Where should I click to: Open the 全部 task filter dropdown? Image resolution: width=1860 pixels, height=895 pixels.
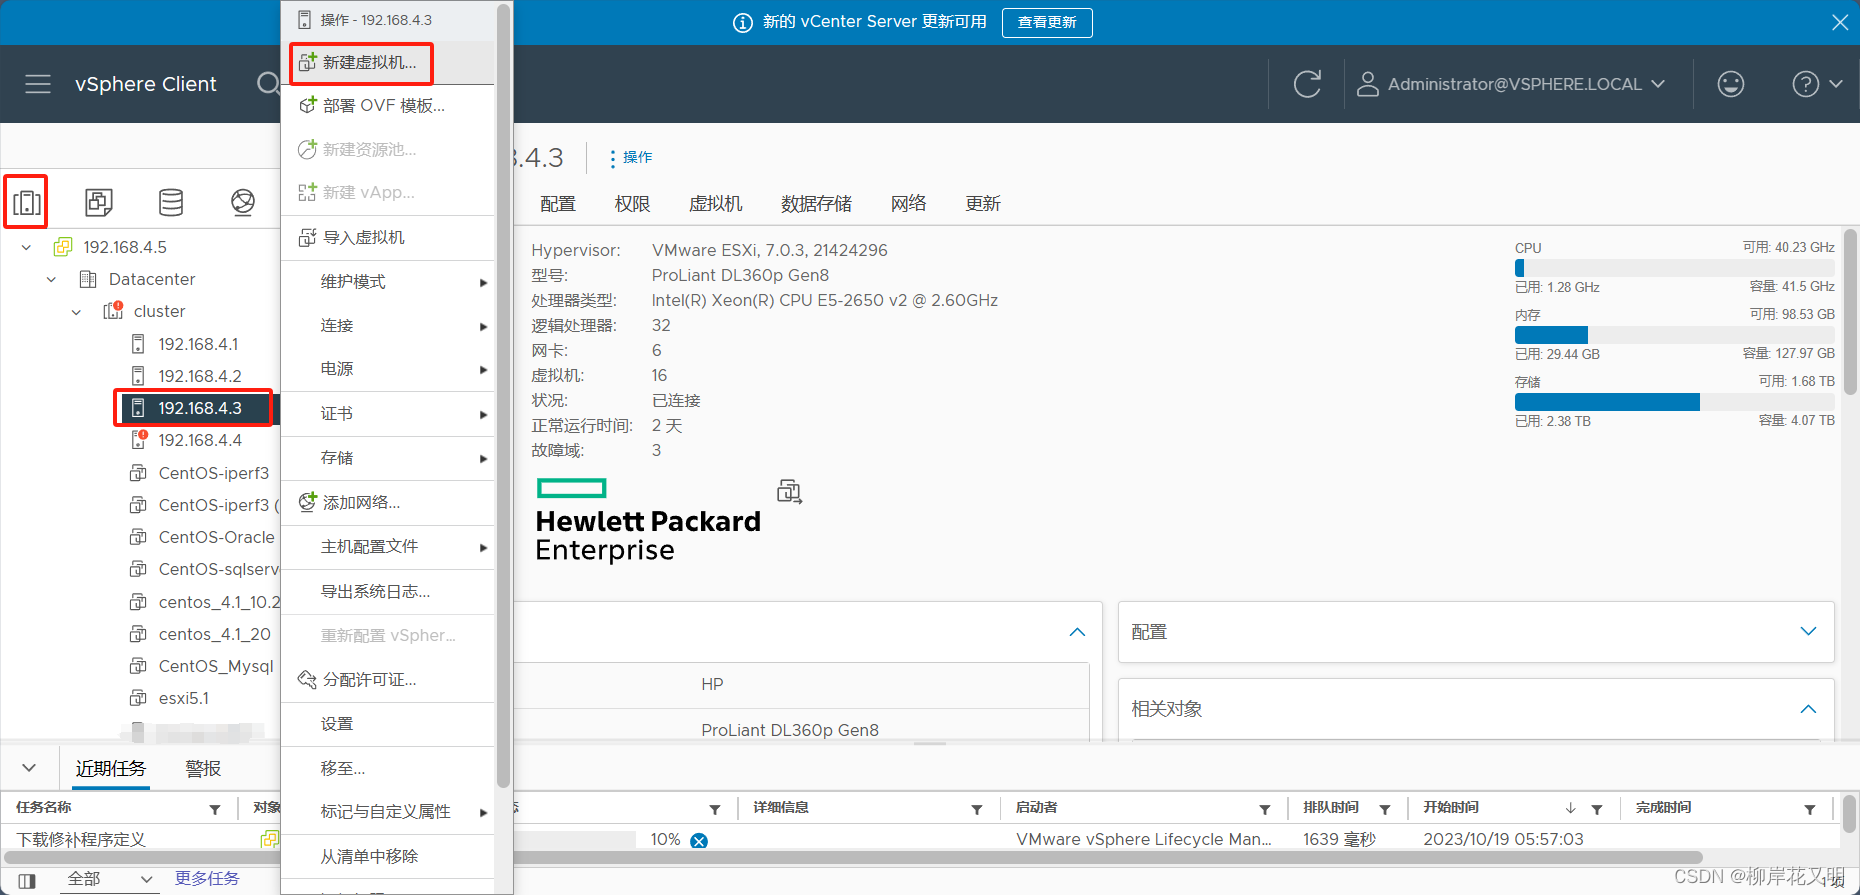point(108,879)
